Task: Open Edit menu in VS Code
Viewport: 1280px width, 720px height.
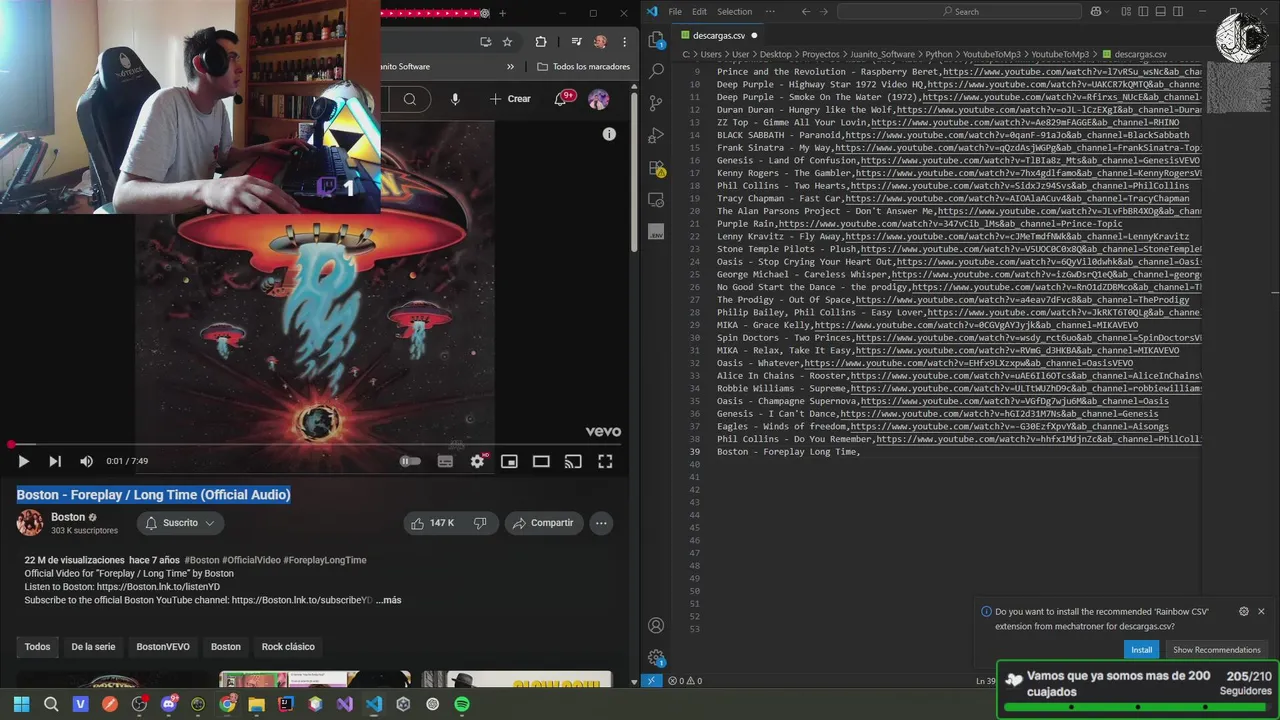Action: coord(699,11)
